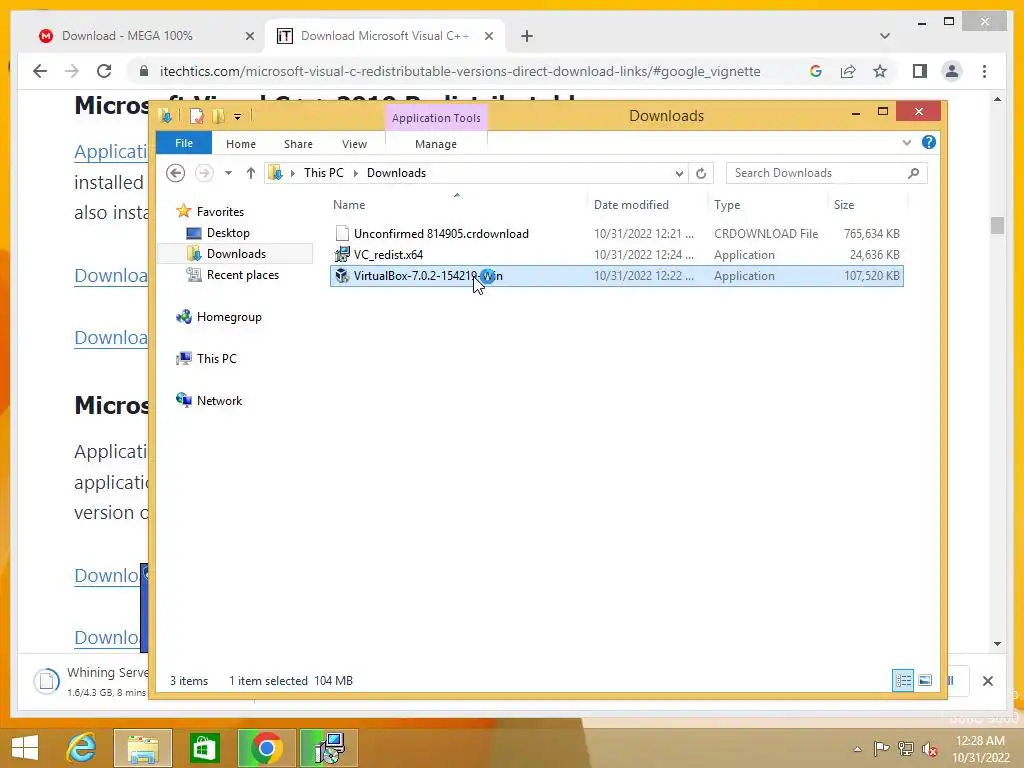Select Homegroup in navigation pane
Screen dimensions: 1024x768
tap(229, 317)
